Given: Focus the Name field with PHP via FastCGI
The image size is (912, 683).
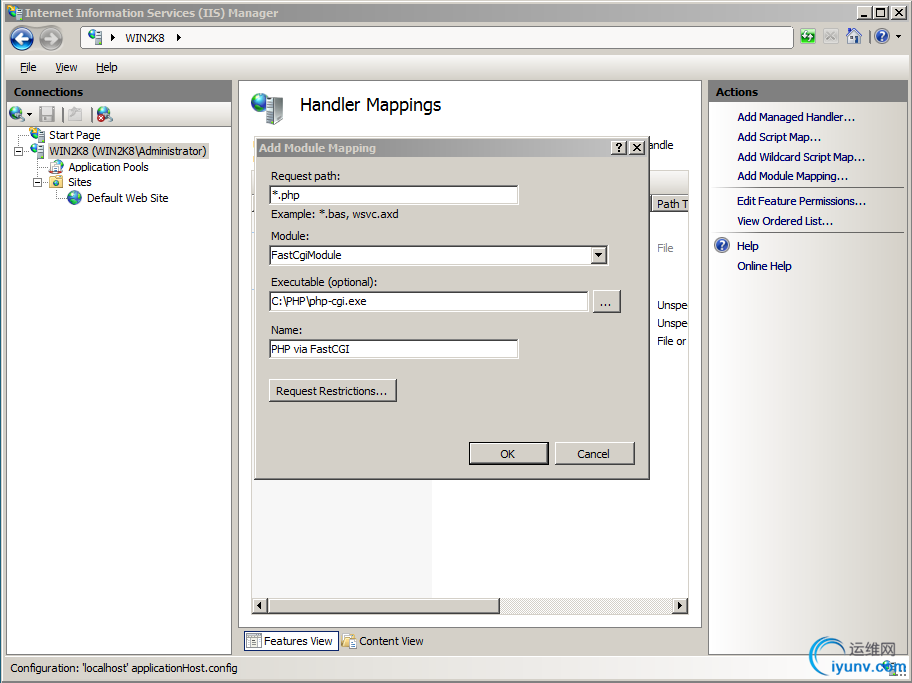Looking at the screenshot, I should click(394, 349).
